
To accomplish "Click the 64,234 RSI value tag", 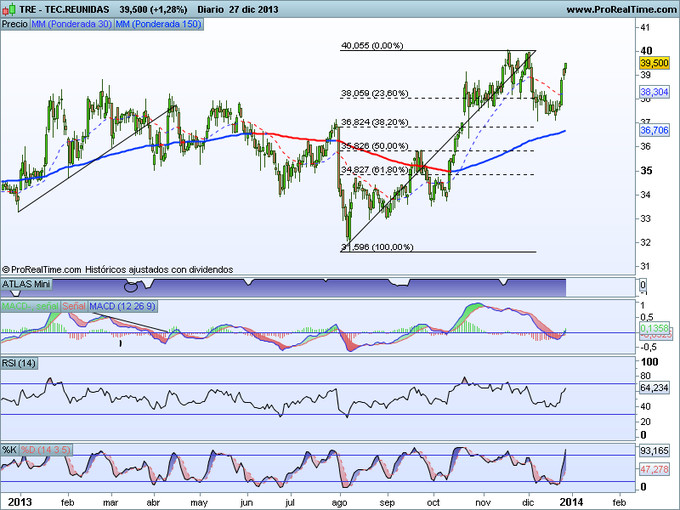I will point(653,387).
